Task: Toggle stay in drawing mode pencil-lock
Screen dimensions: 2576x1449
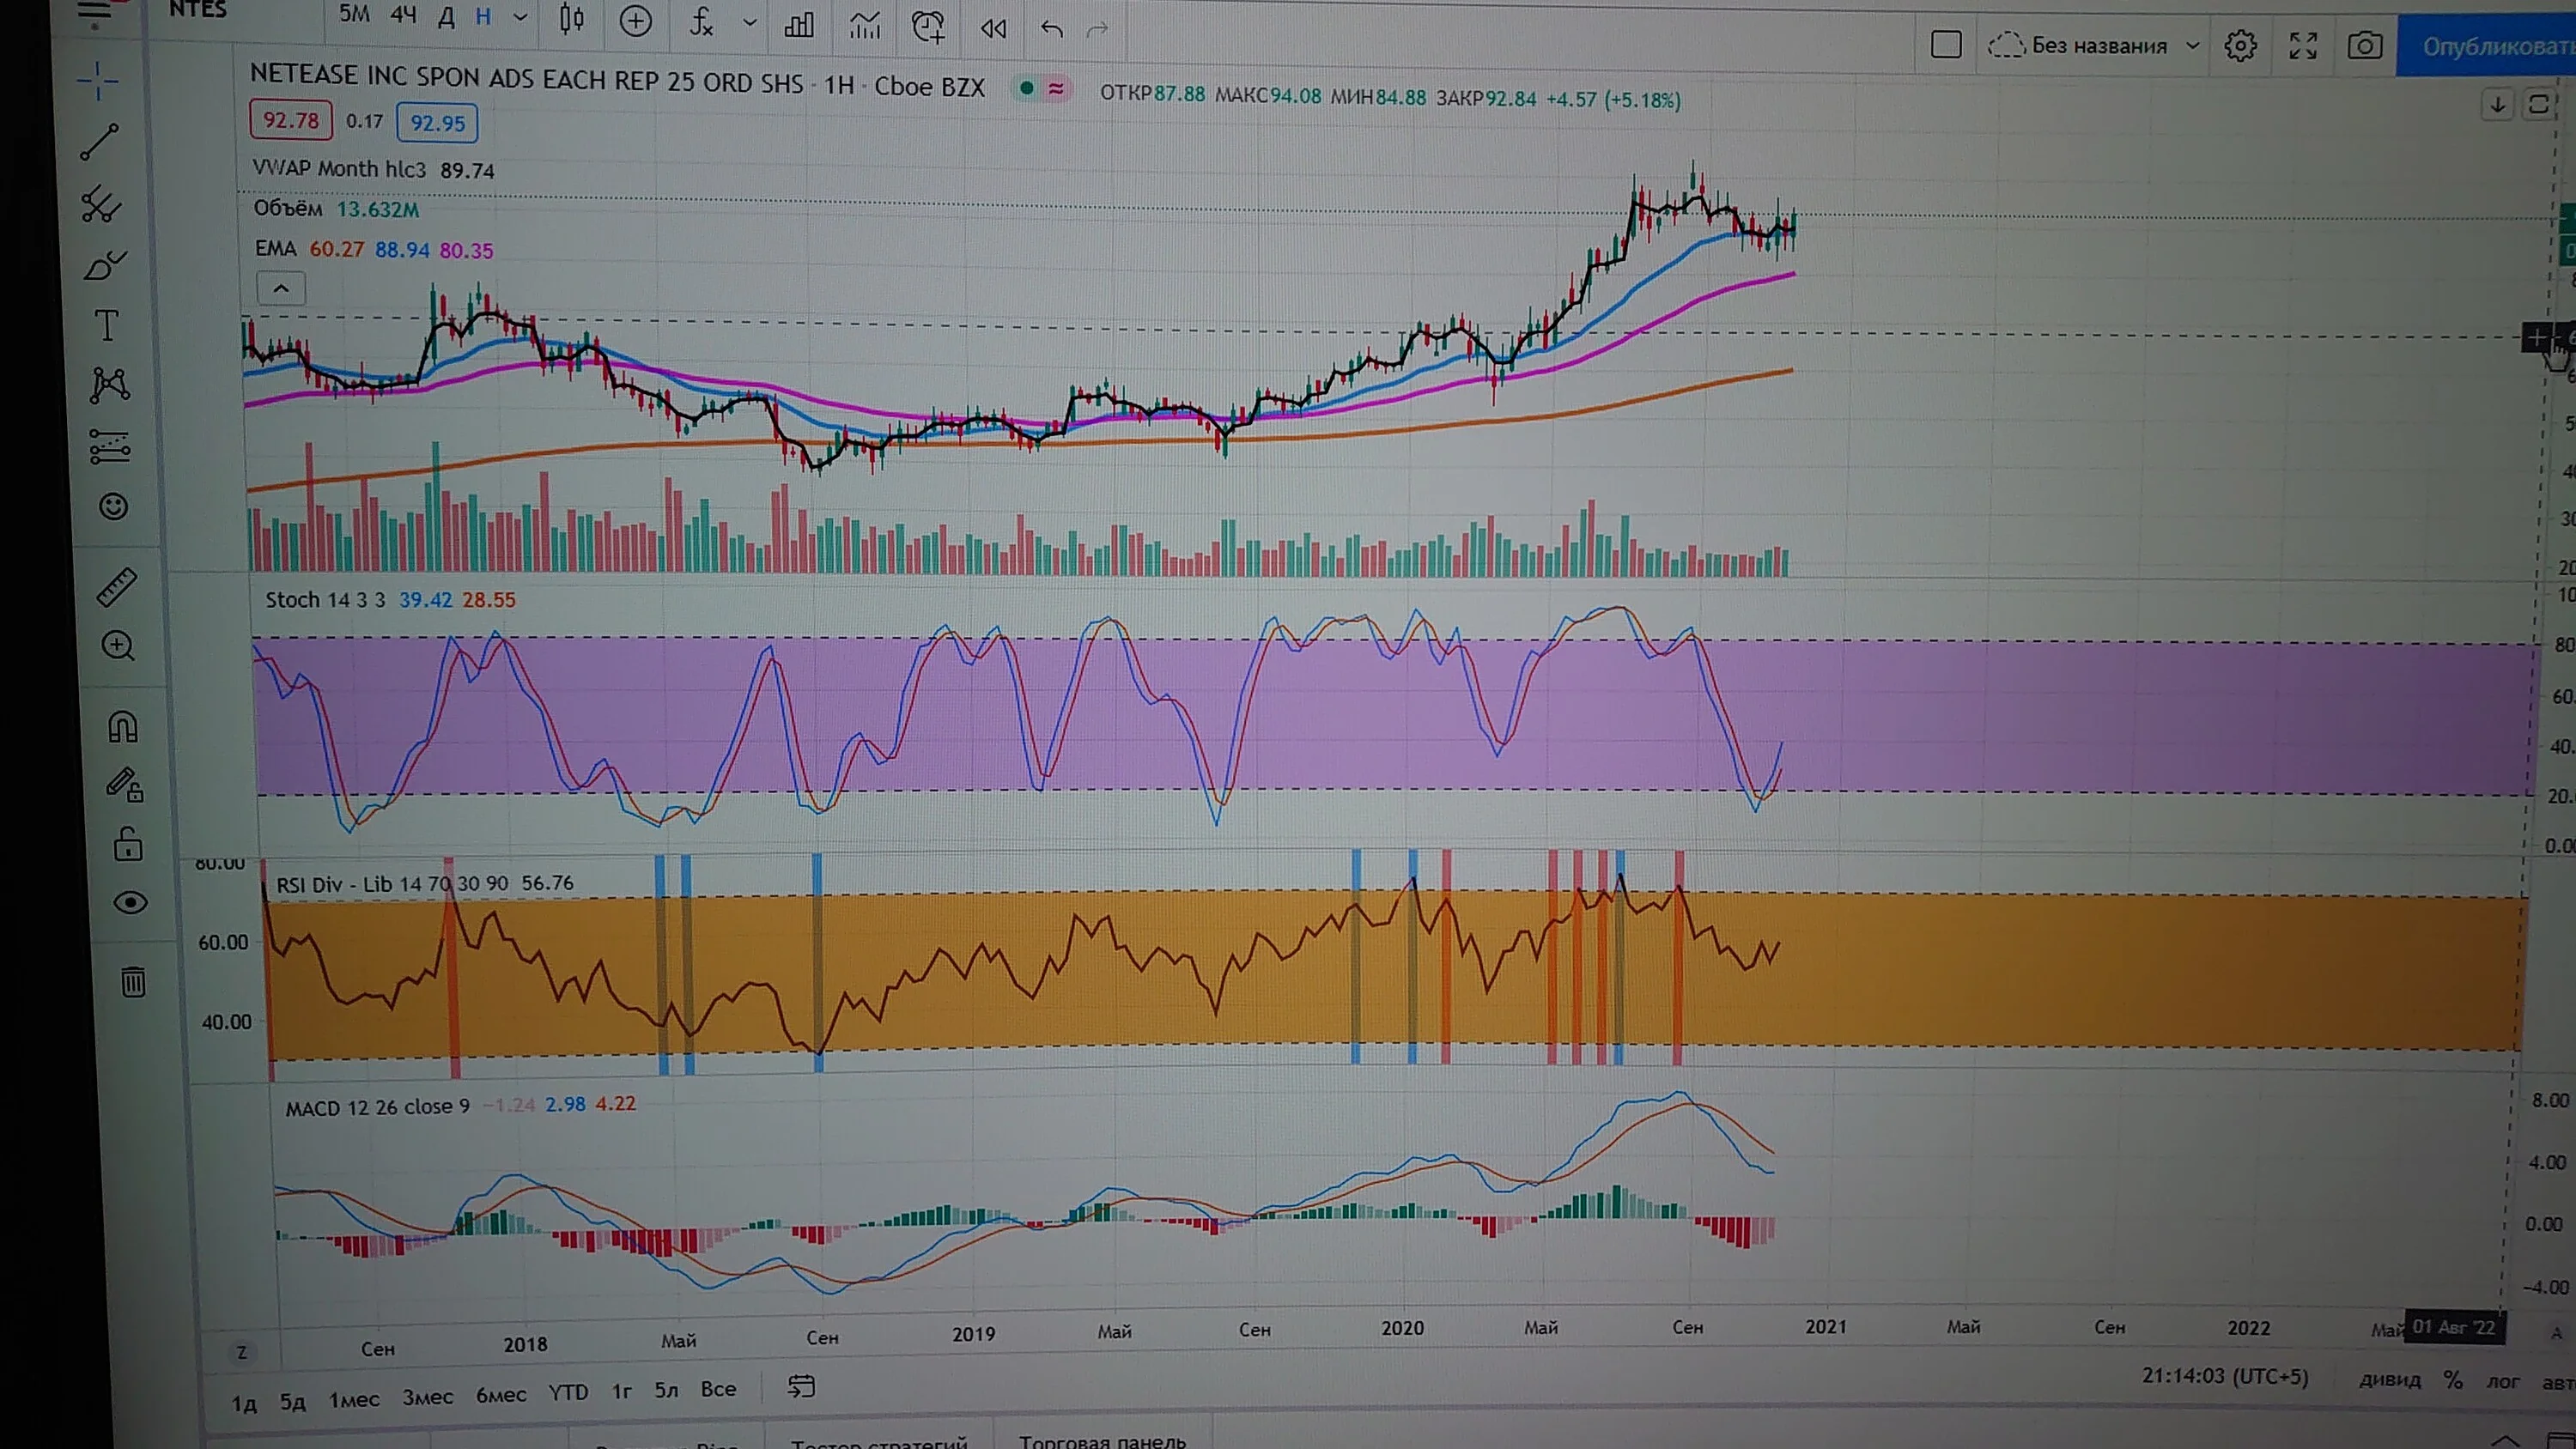Action: (x=125, y=784)
